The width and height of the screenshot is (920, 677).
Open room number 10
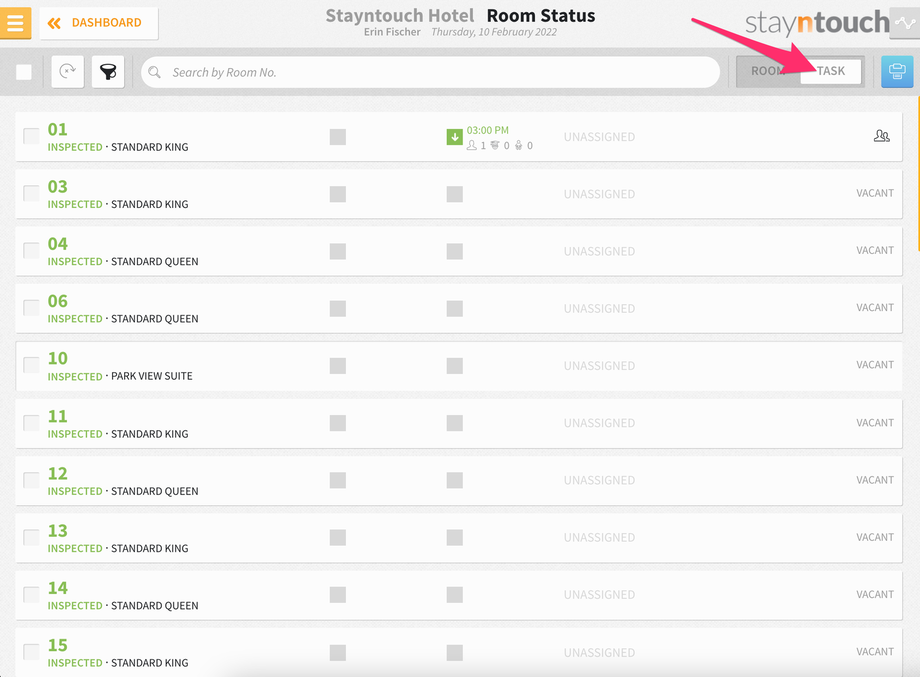click(58, 358)
